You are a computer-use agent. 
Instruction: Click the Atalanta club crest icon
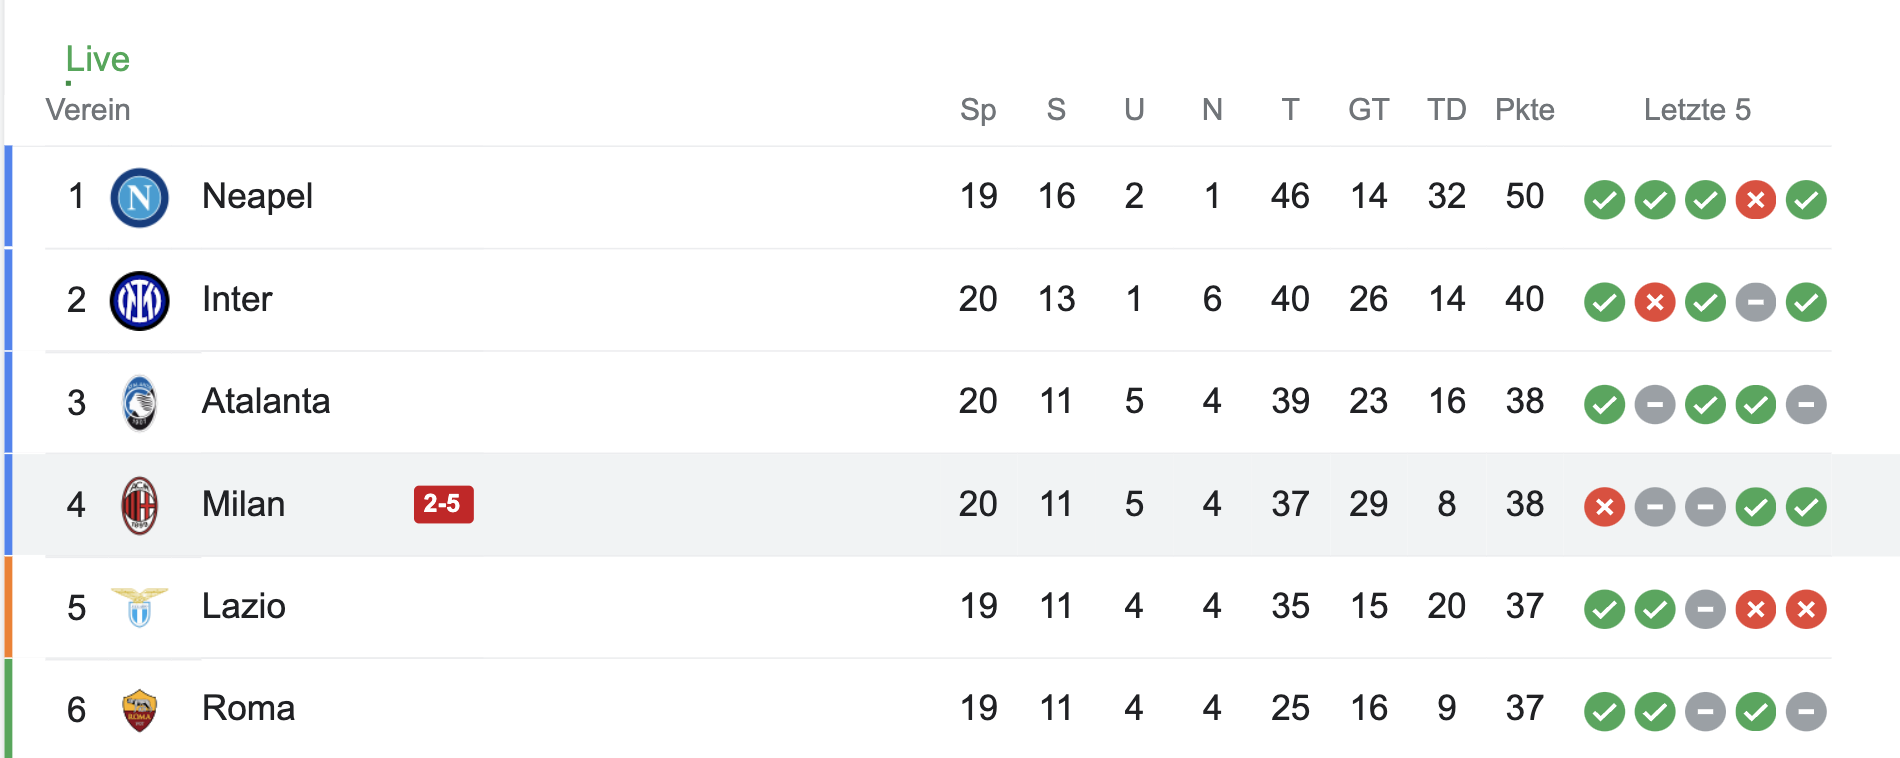[x=139, y=403]
